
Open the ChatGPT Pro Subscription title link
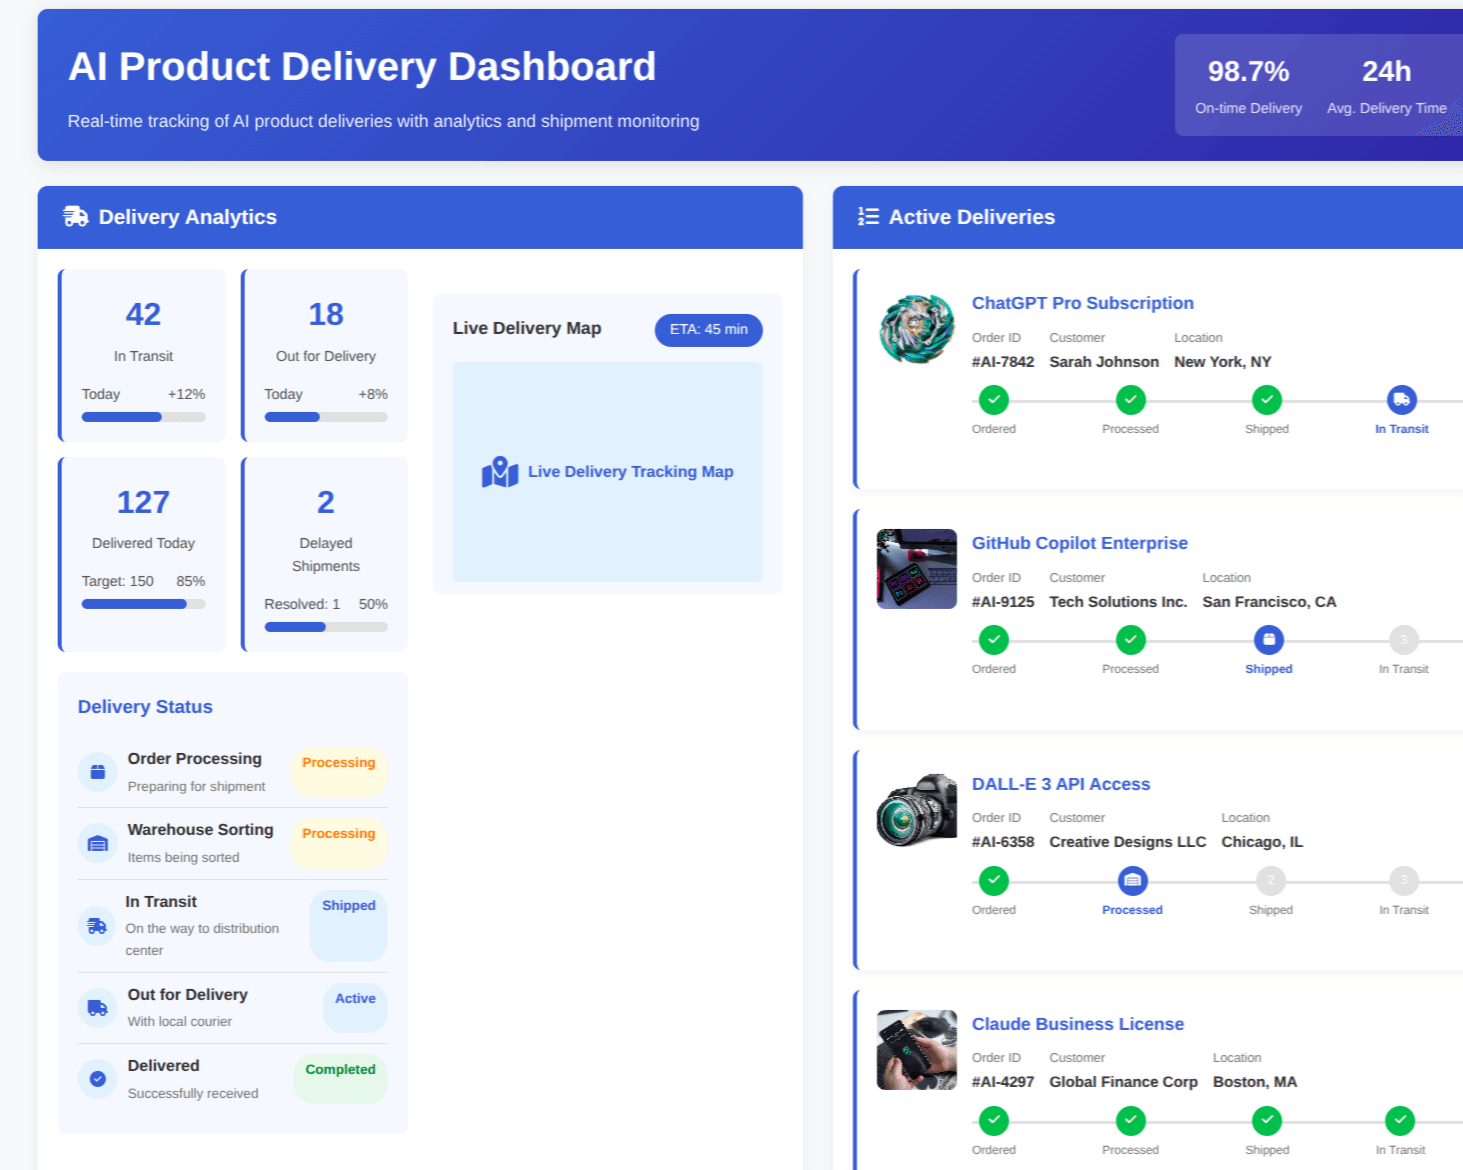point(1083,303)
